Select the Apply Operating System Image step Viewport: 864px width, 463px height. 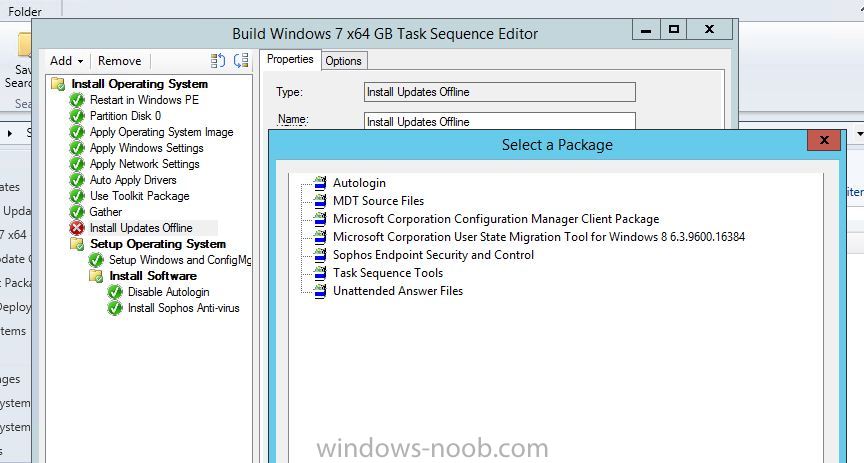point(161,132)
